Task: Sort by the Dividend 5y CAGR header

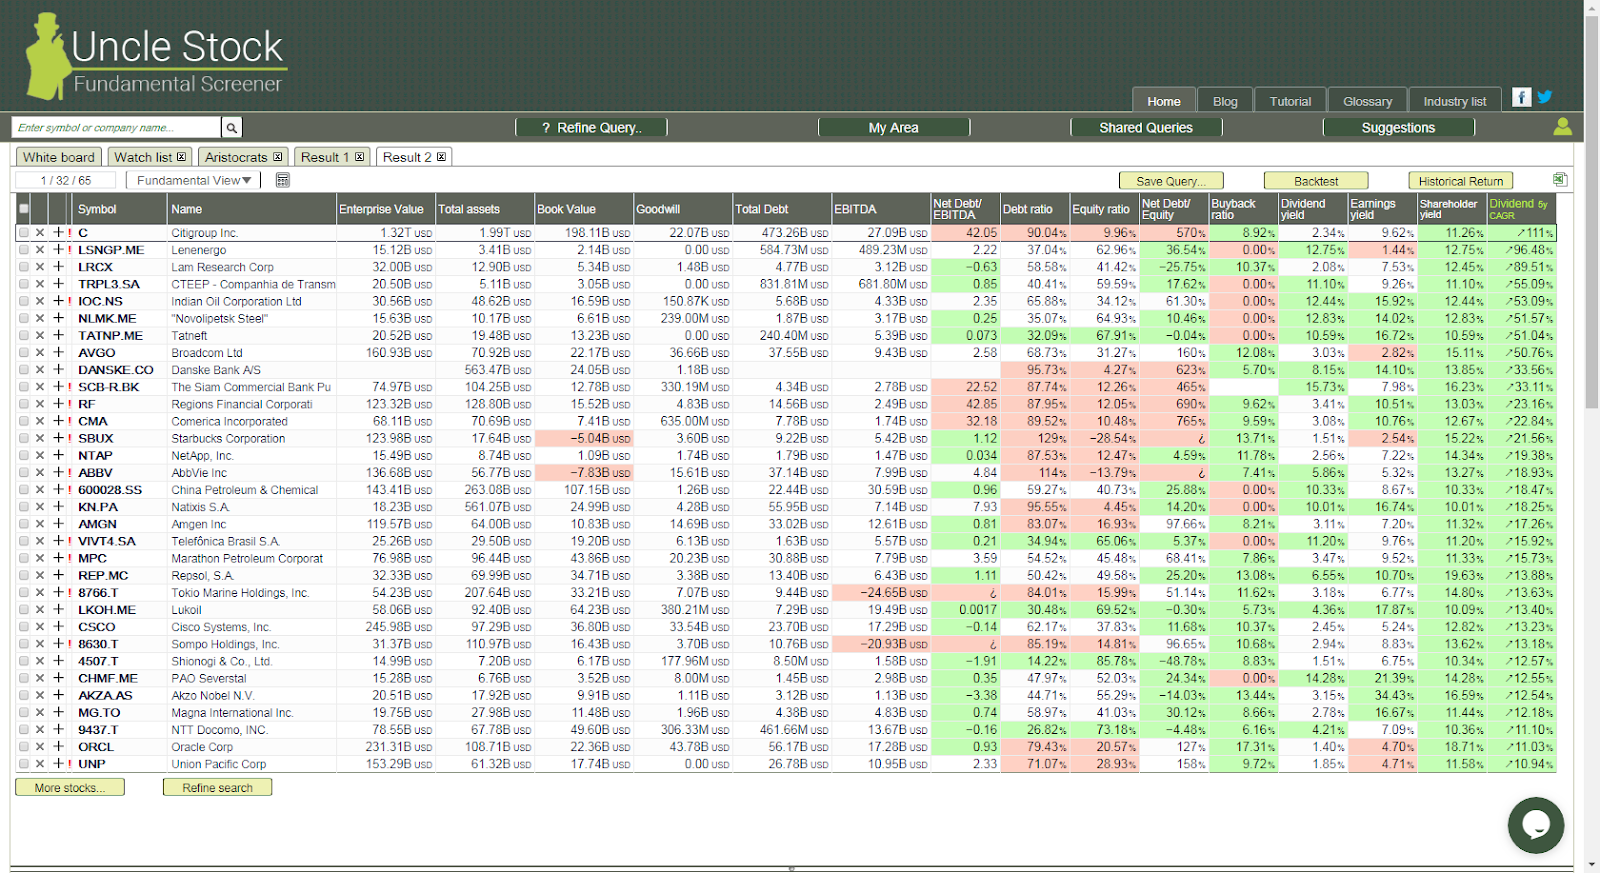Action: point(1521,209)
